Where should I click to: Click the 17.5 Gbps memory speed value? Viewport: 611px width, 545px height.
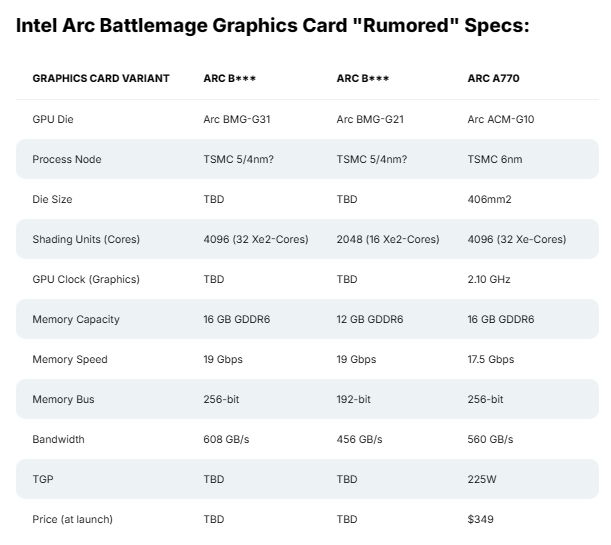tap(491, 360)
